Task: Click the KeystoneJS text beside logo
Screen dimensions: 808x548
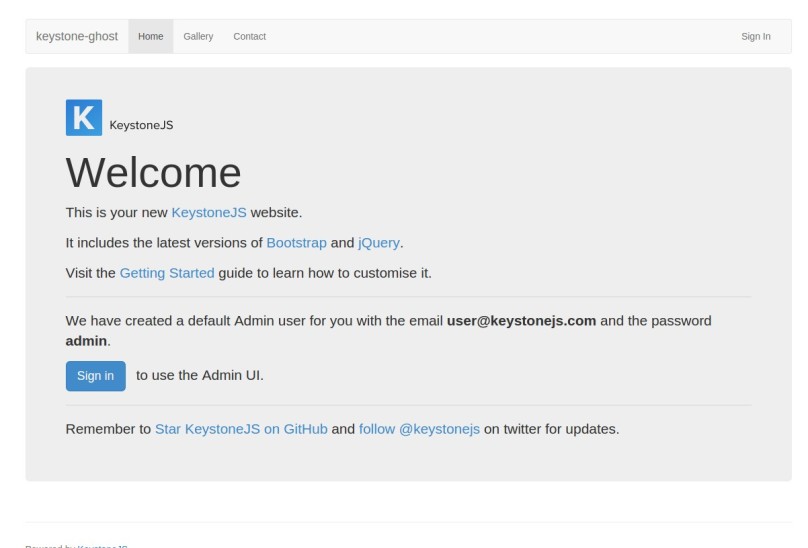Action: (141, 125)
